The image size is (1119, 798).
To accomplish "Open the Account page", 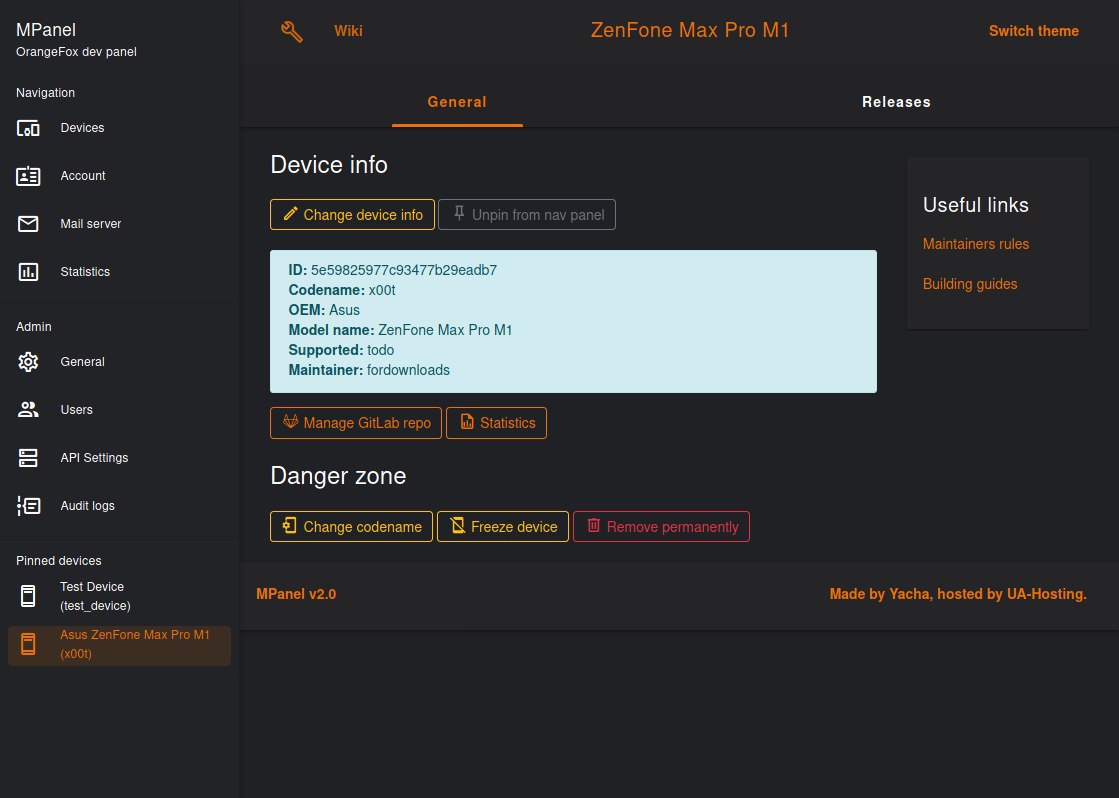I will point(120,176).
